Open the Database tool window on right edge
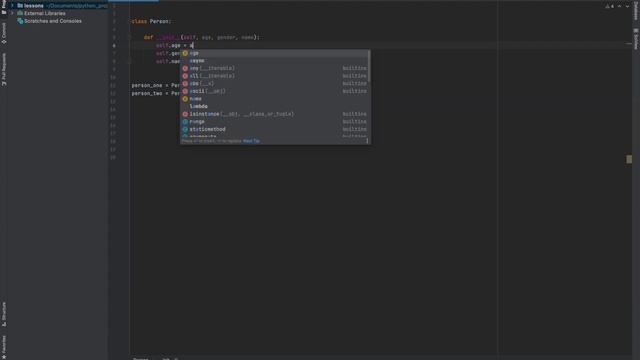This screenshot has height=360, width=640. pos(636,10)
